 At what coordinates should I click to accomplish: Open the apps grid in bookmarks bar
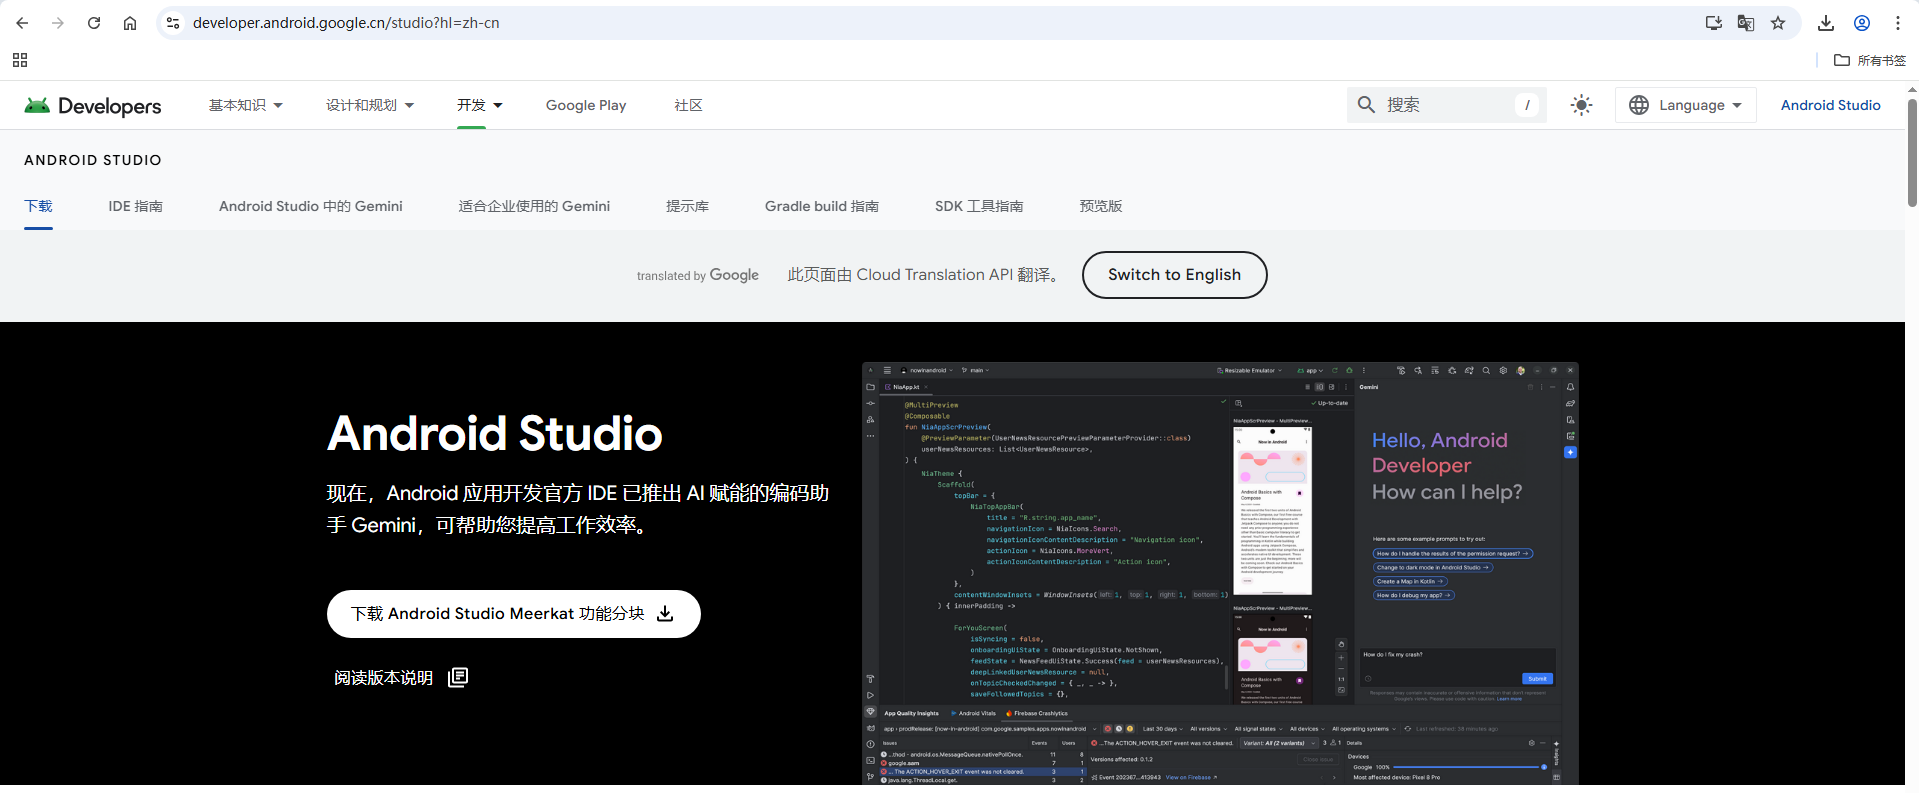20,60
